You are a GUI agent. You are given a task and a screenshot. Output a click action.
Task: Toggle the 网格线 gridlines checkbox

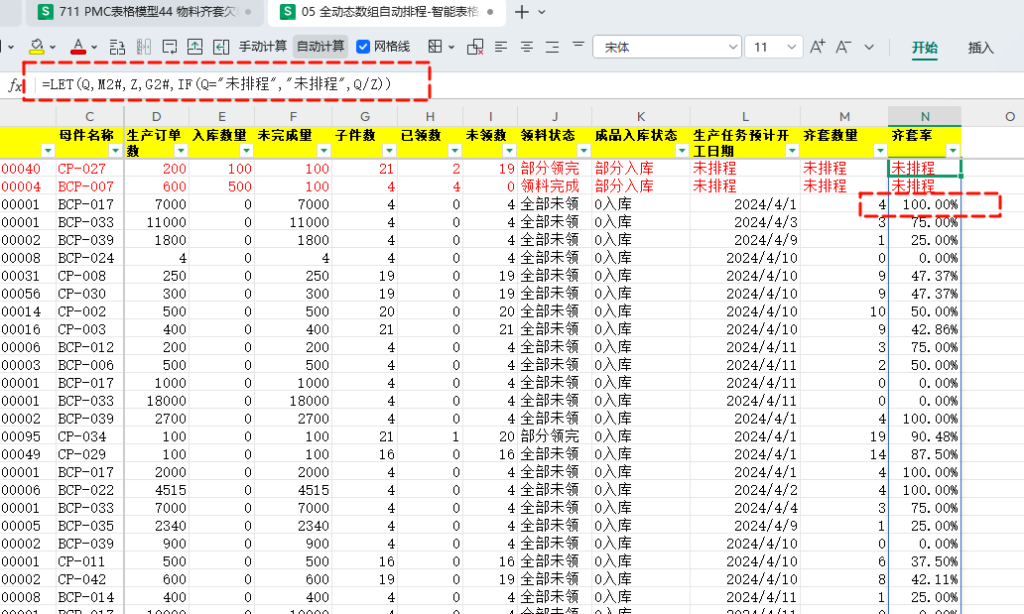pyautogui.click(x=363, y=46)
